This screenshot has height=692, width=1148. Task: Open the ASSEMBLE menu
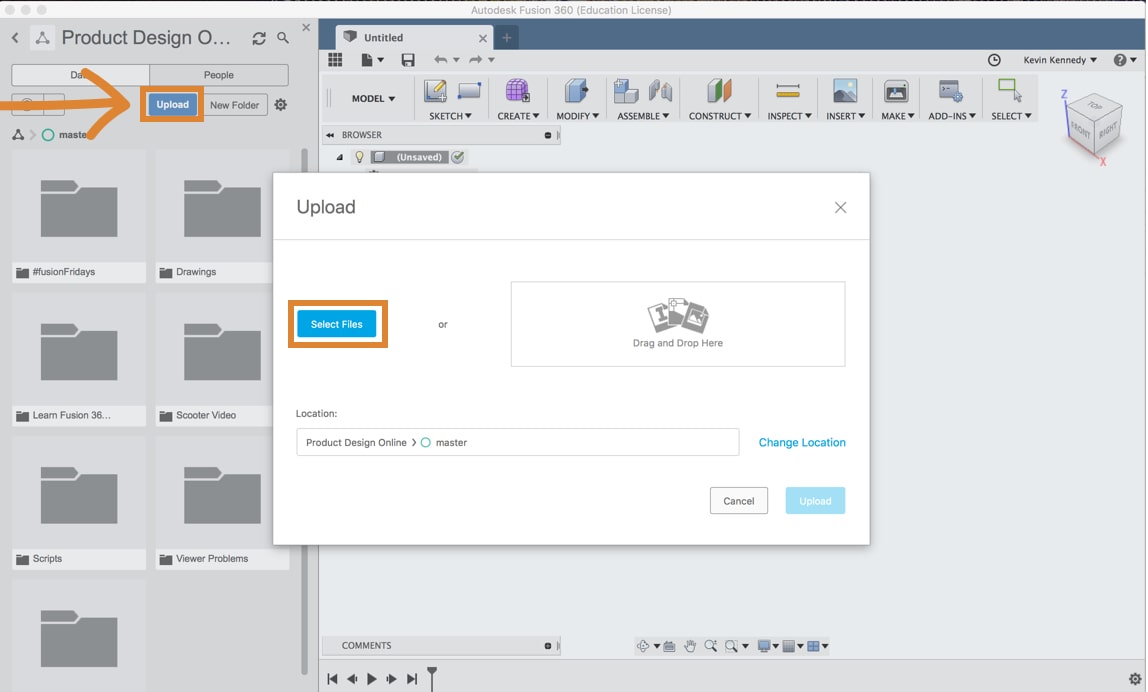[643, 116]
